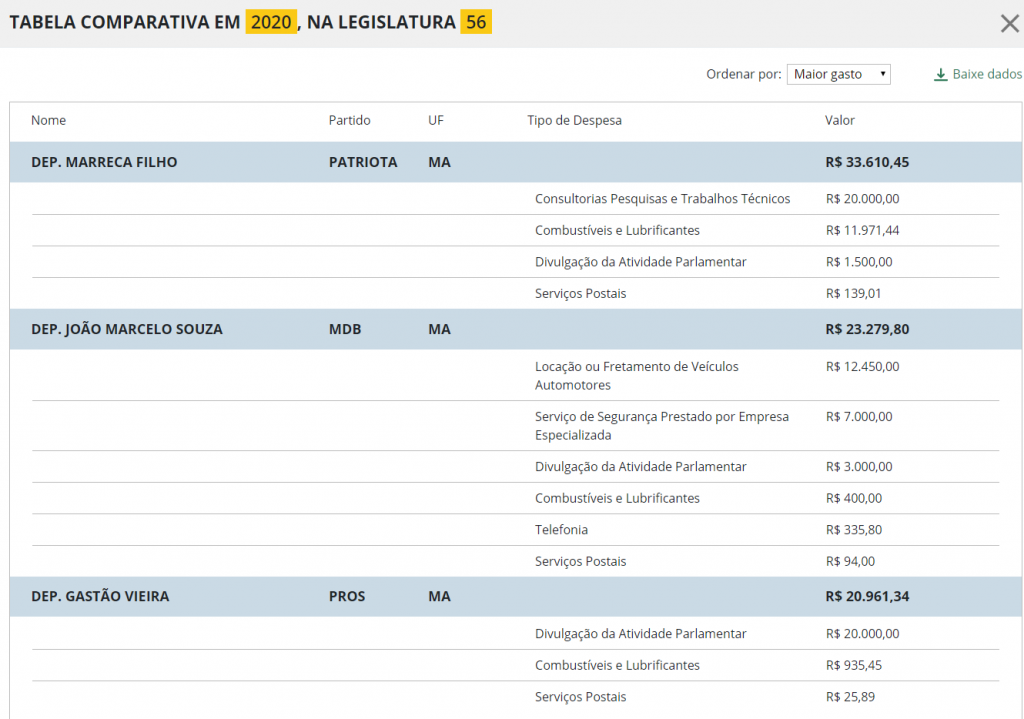Click the highlighted year 2020
The height and width of the screenshot is (719, 1024).
click(271, 22)
